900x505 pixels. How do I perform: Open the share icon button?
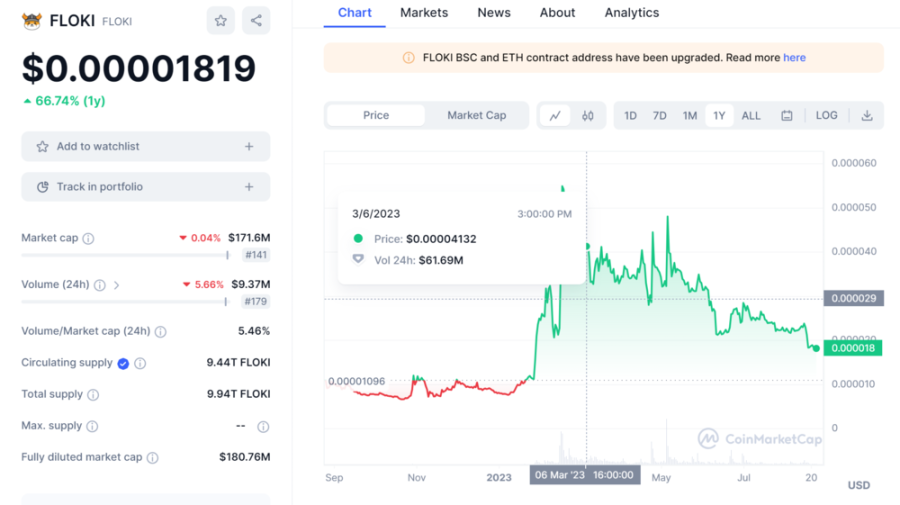[256, 21]
